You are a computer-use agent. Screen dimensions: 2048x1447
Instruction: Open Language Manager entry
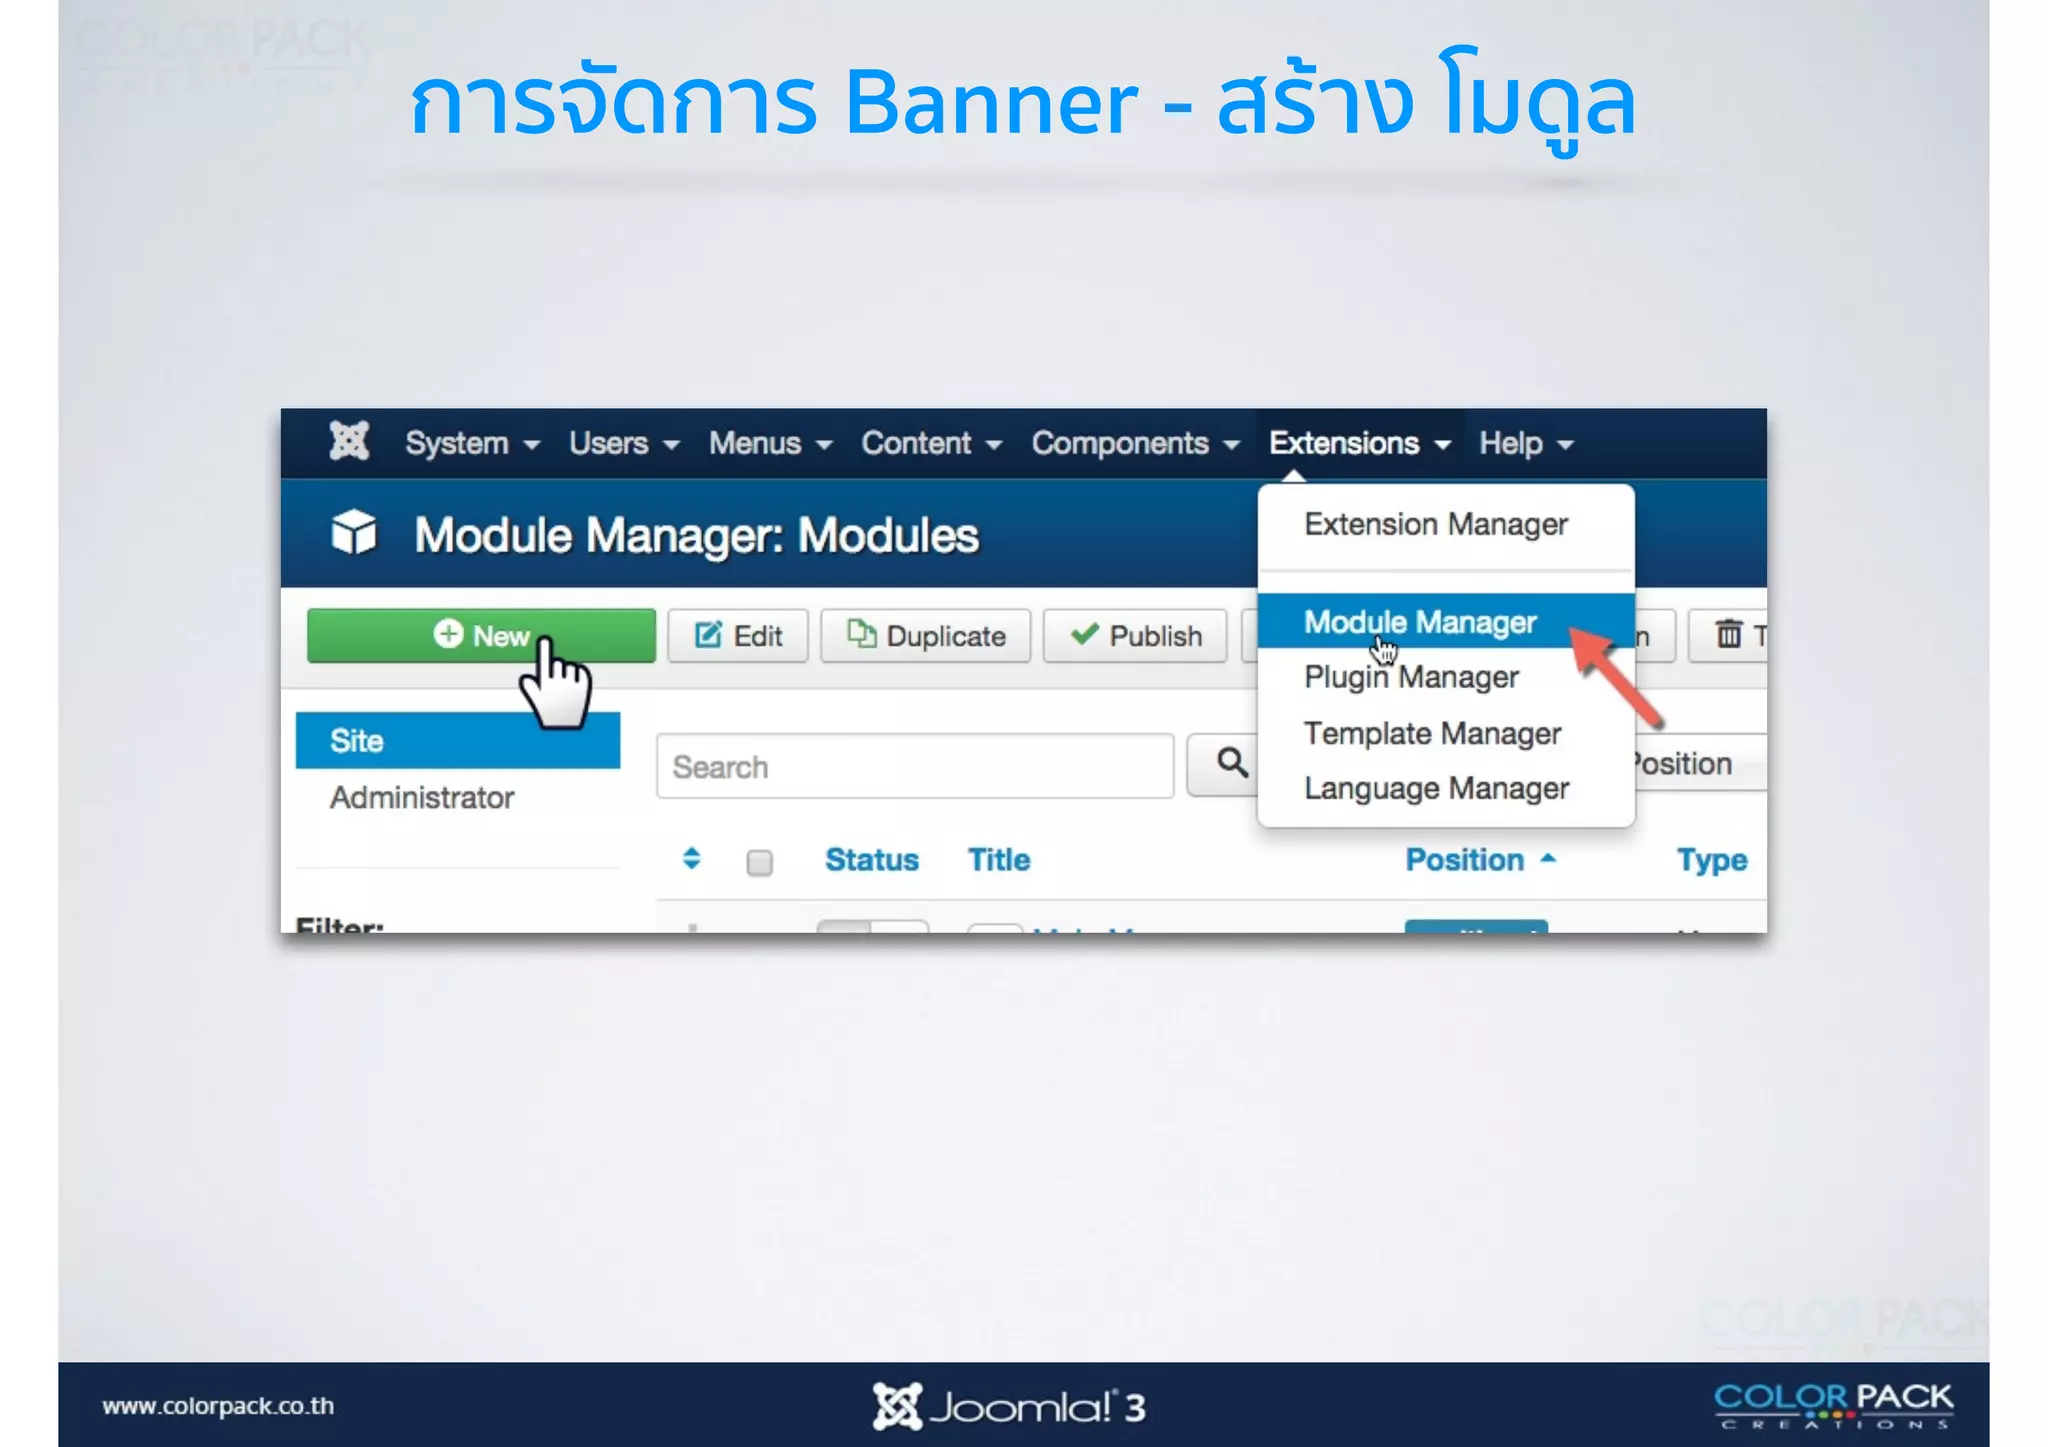[x=1436, y=788]
